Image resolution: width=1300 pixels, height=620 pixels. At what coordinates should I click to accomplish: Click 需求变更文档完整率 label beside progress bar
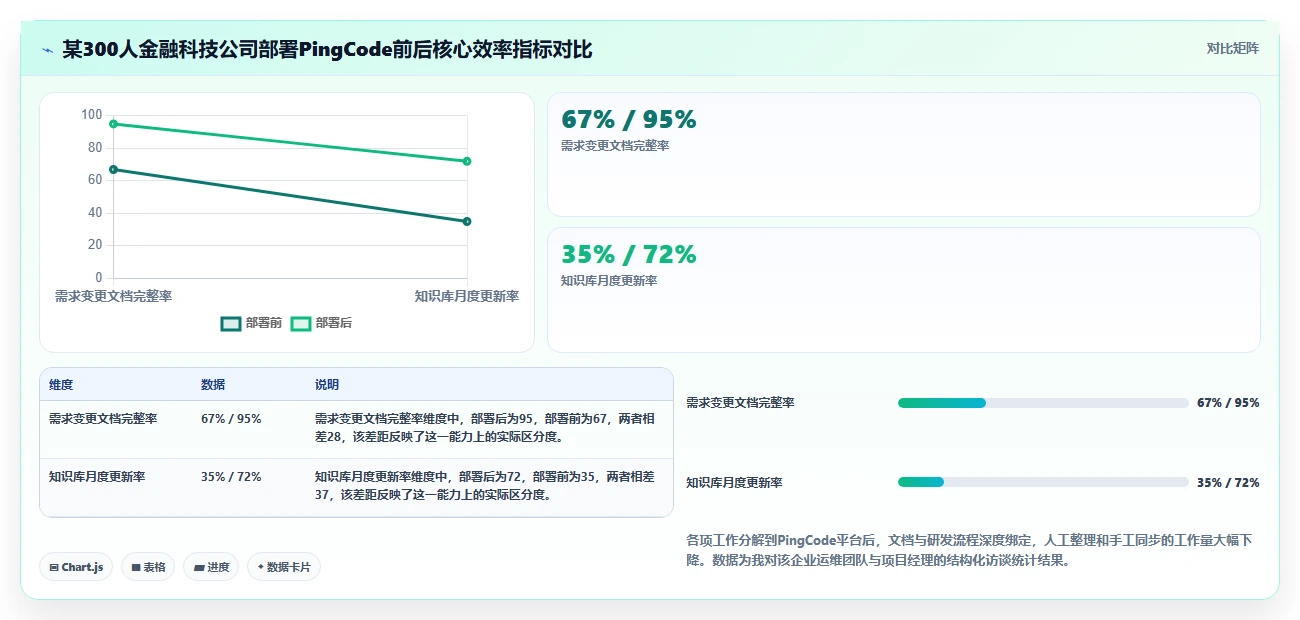[x=740, y=403]
